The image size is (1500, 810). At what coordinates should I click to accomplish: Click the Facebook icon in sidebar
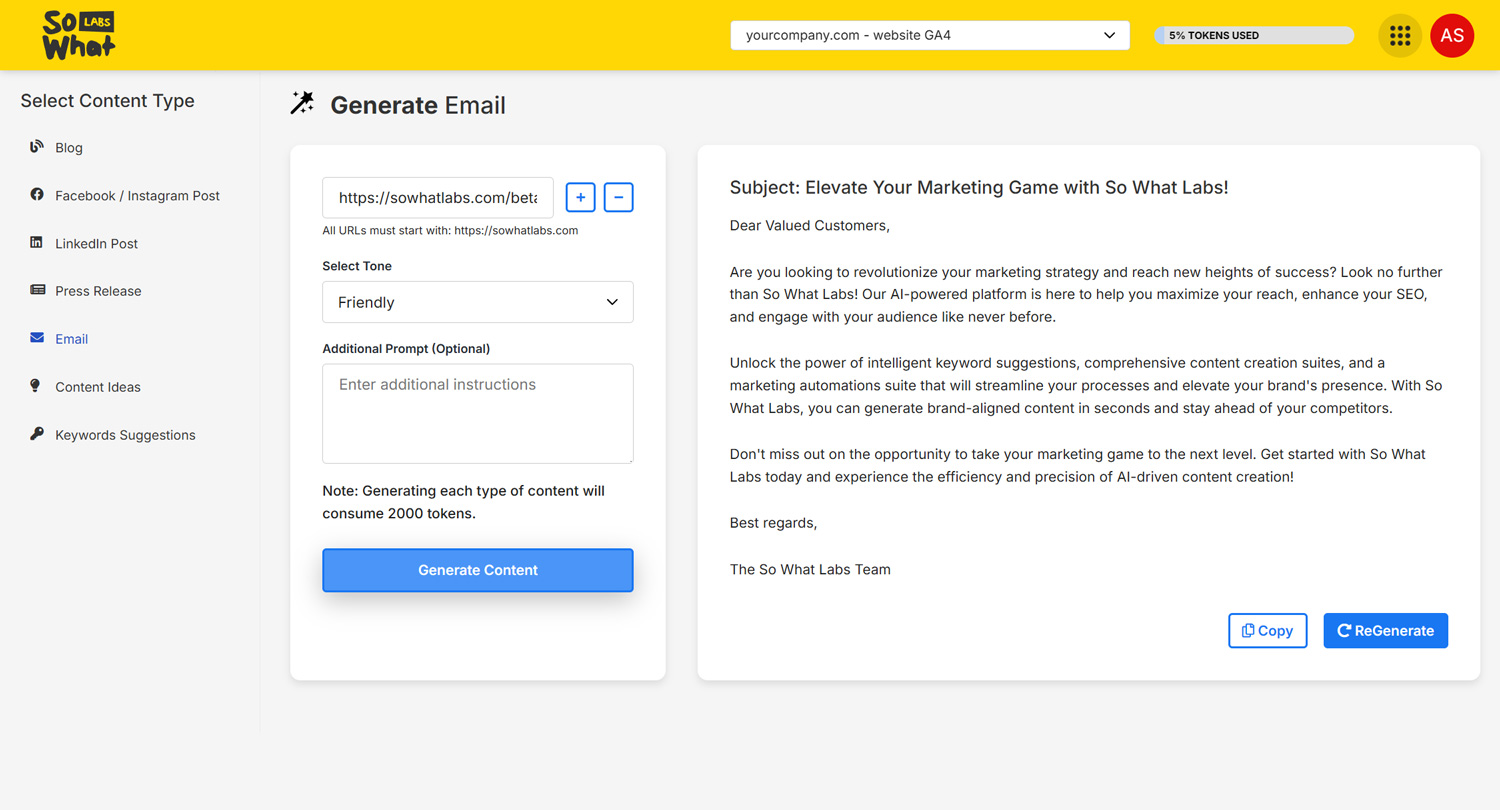tap(37, 195)
